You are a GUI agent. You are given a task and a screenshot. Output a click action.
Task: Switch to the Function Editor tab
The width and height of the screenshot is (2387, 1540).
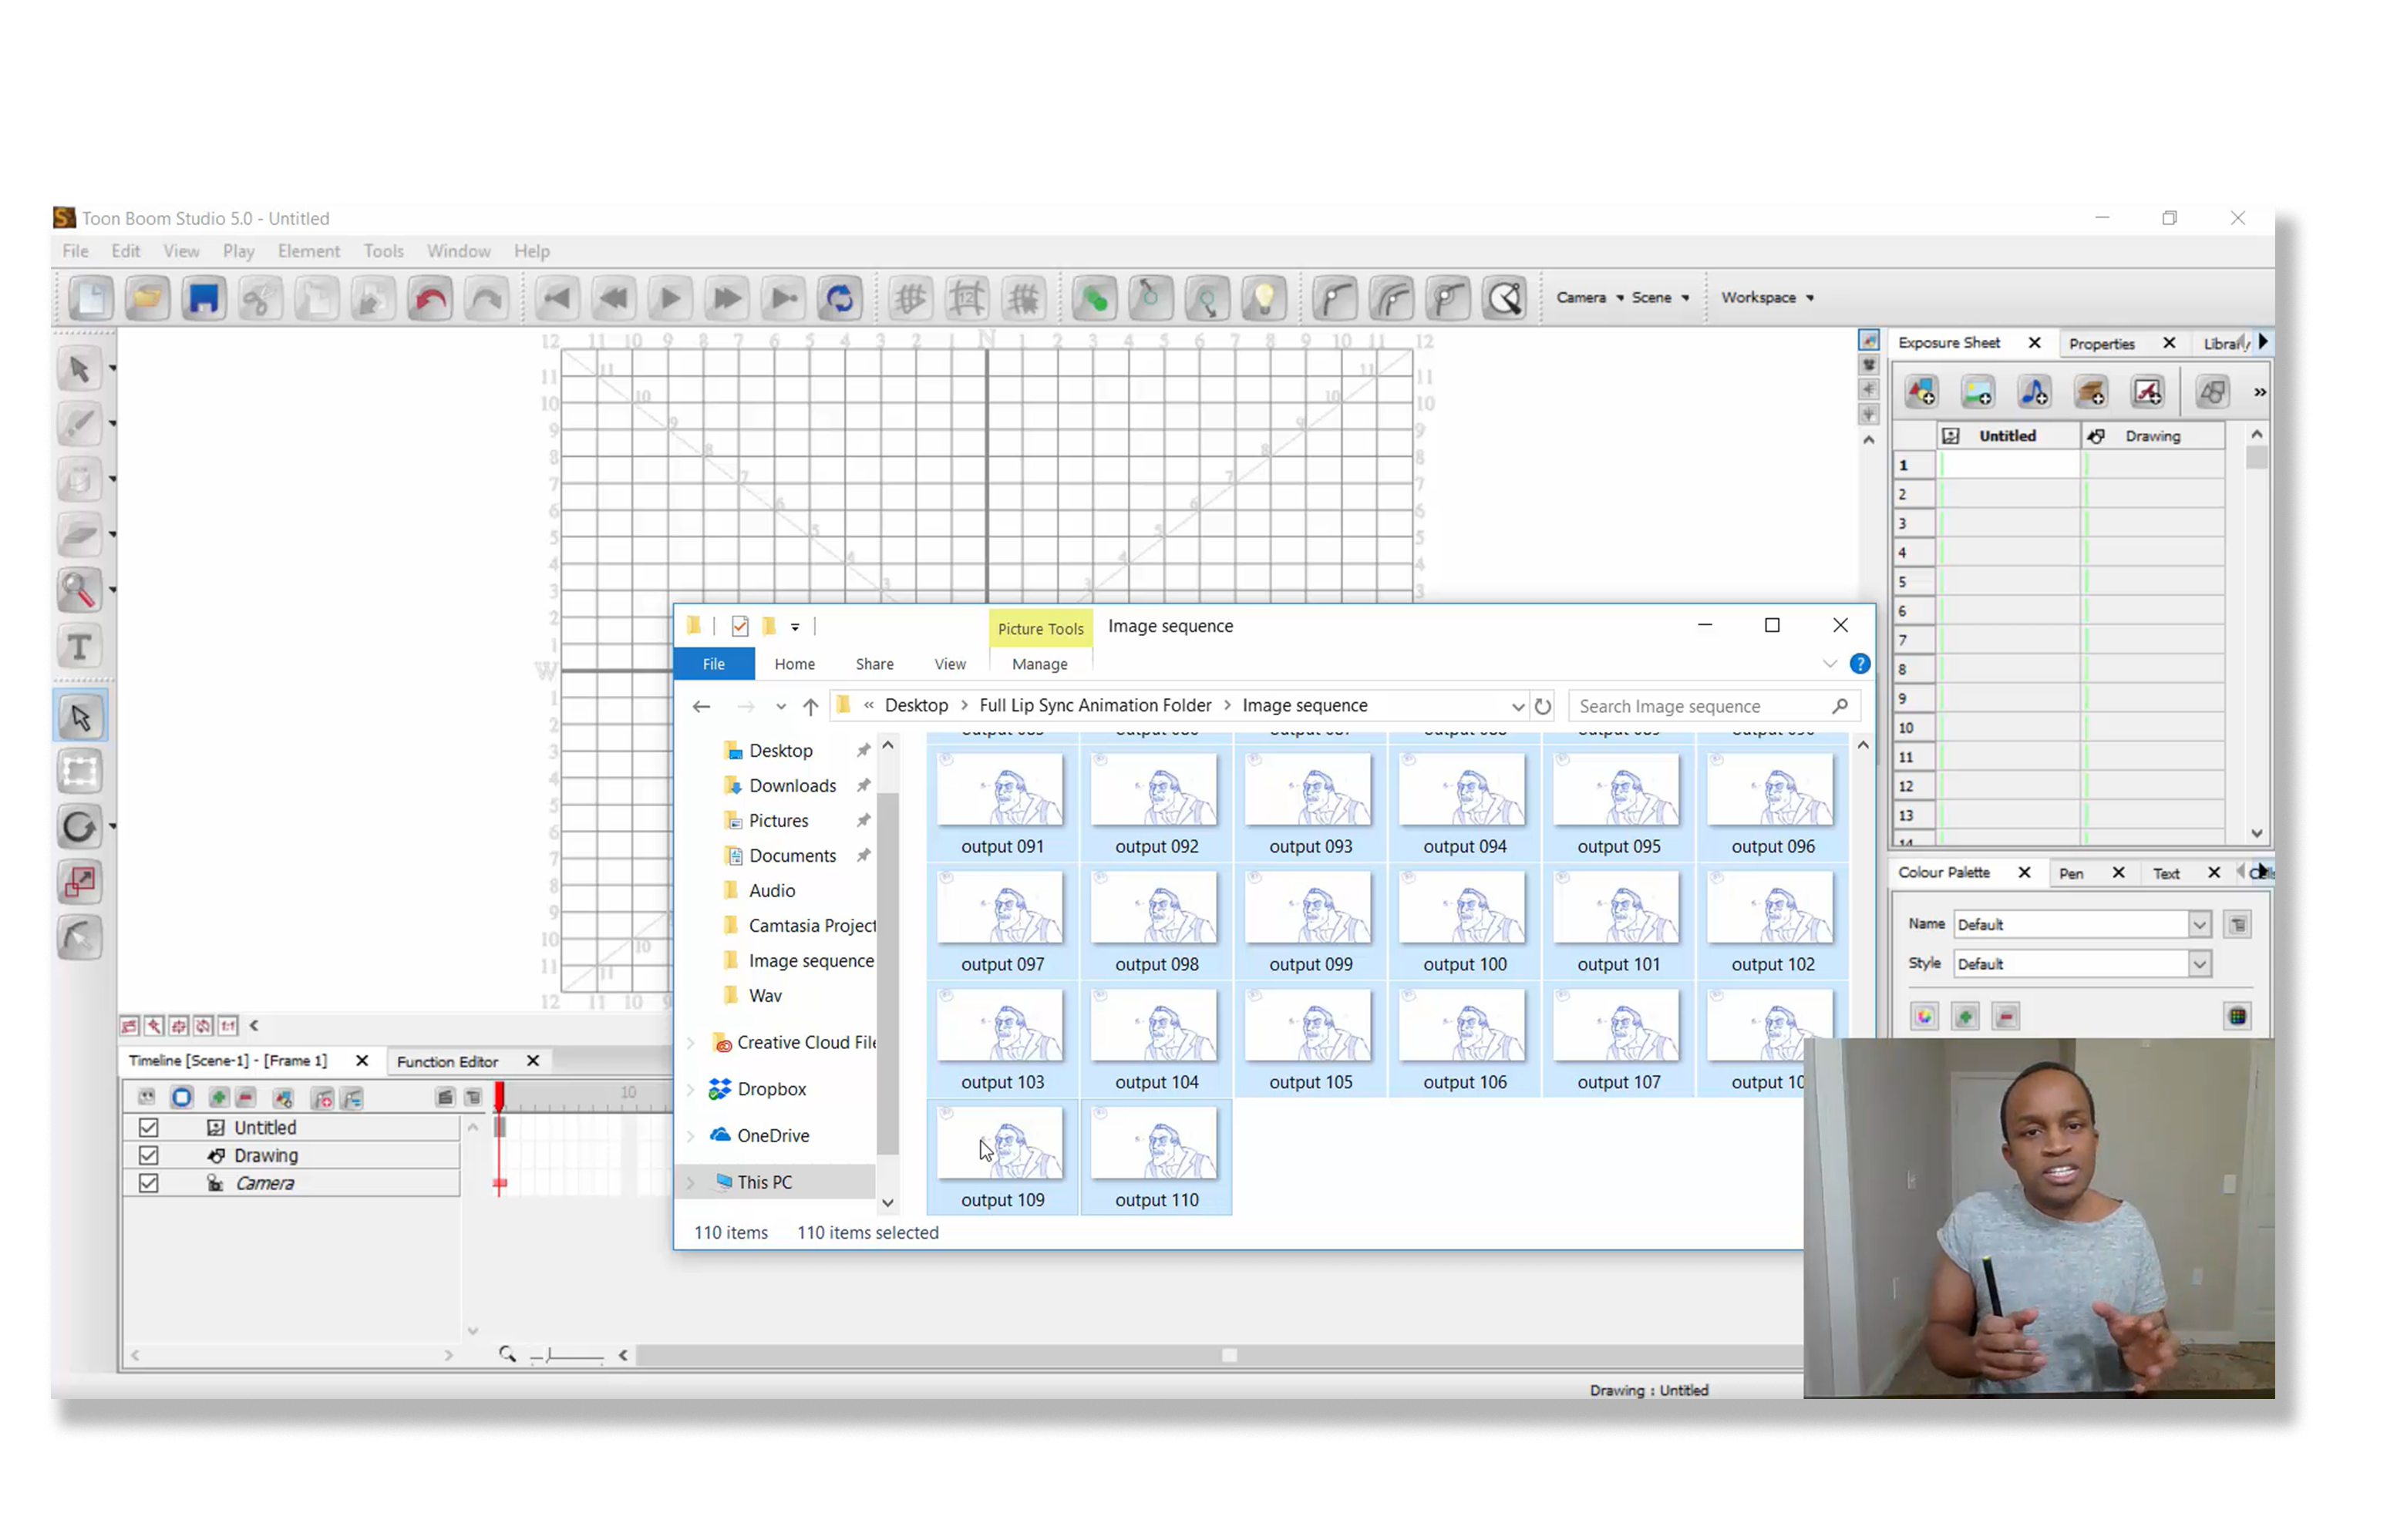pyautogui.click(x=447, y=1061)
